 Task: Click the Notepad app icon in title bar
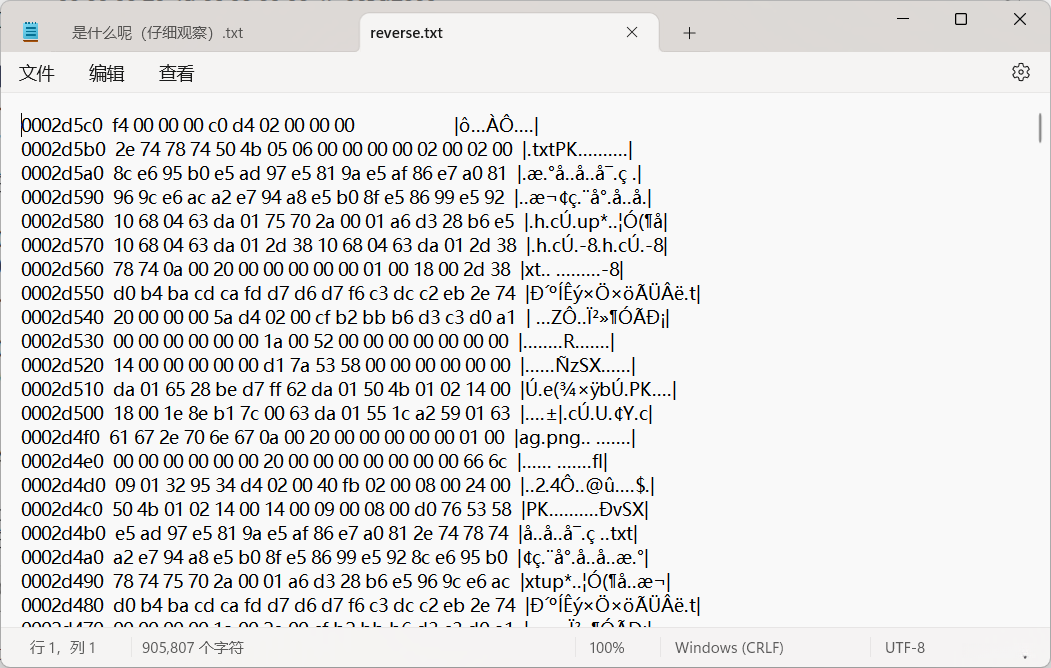pyautogui.click(x=30, y=32)
